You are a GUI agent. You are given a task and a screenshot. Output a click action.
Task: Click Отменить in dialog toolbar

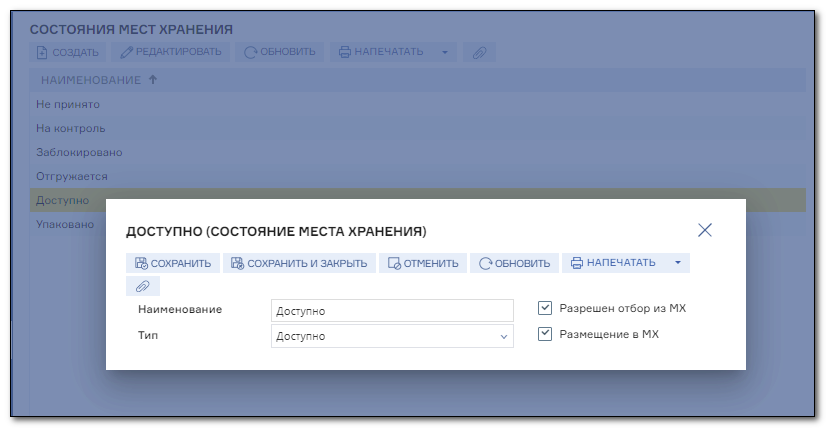(x=423, y=263)
